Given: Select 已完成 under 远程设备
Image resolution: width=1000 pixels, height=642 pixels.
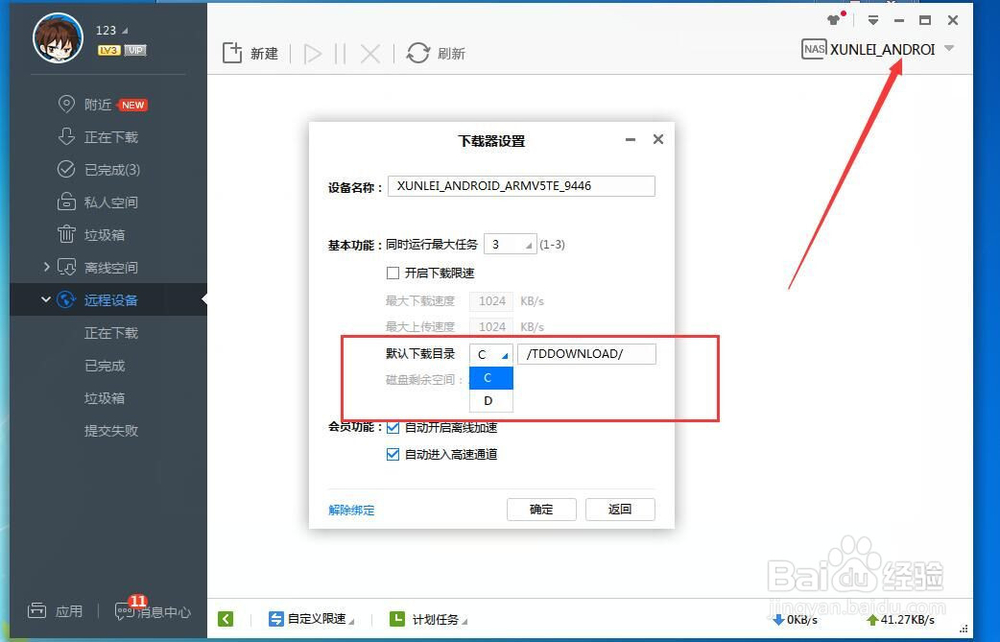Looking at the screenshot, I should pos(105,365).
